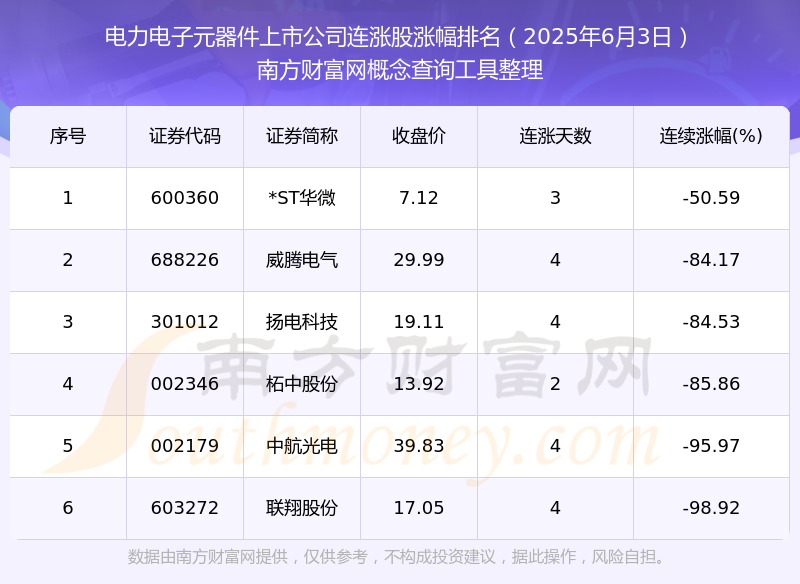Click the value -50.59
The width and height of the screenshot is (800, 584).
point(711,198)
